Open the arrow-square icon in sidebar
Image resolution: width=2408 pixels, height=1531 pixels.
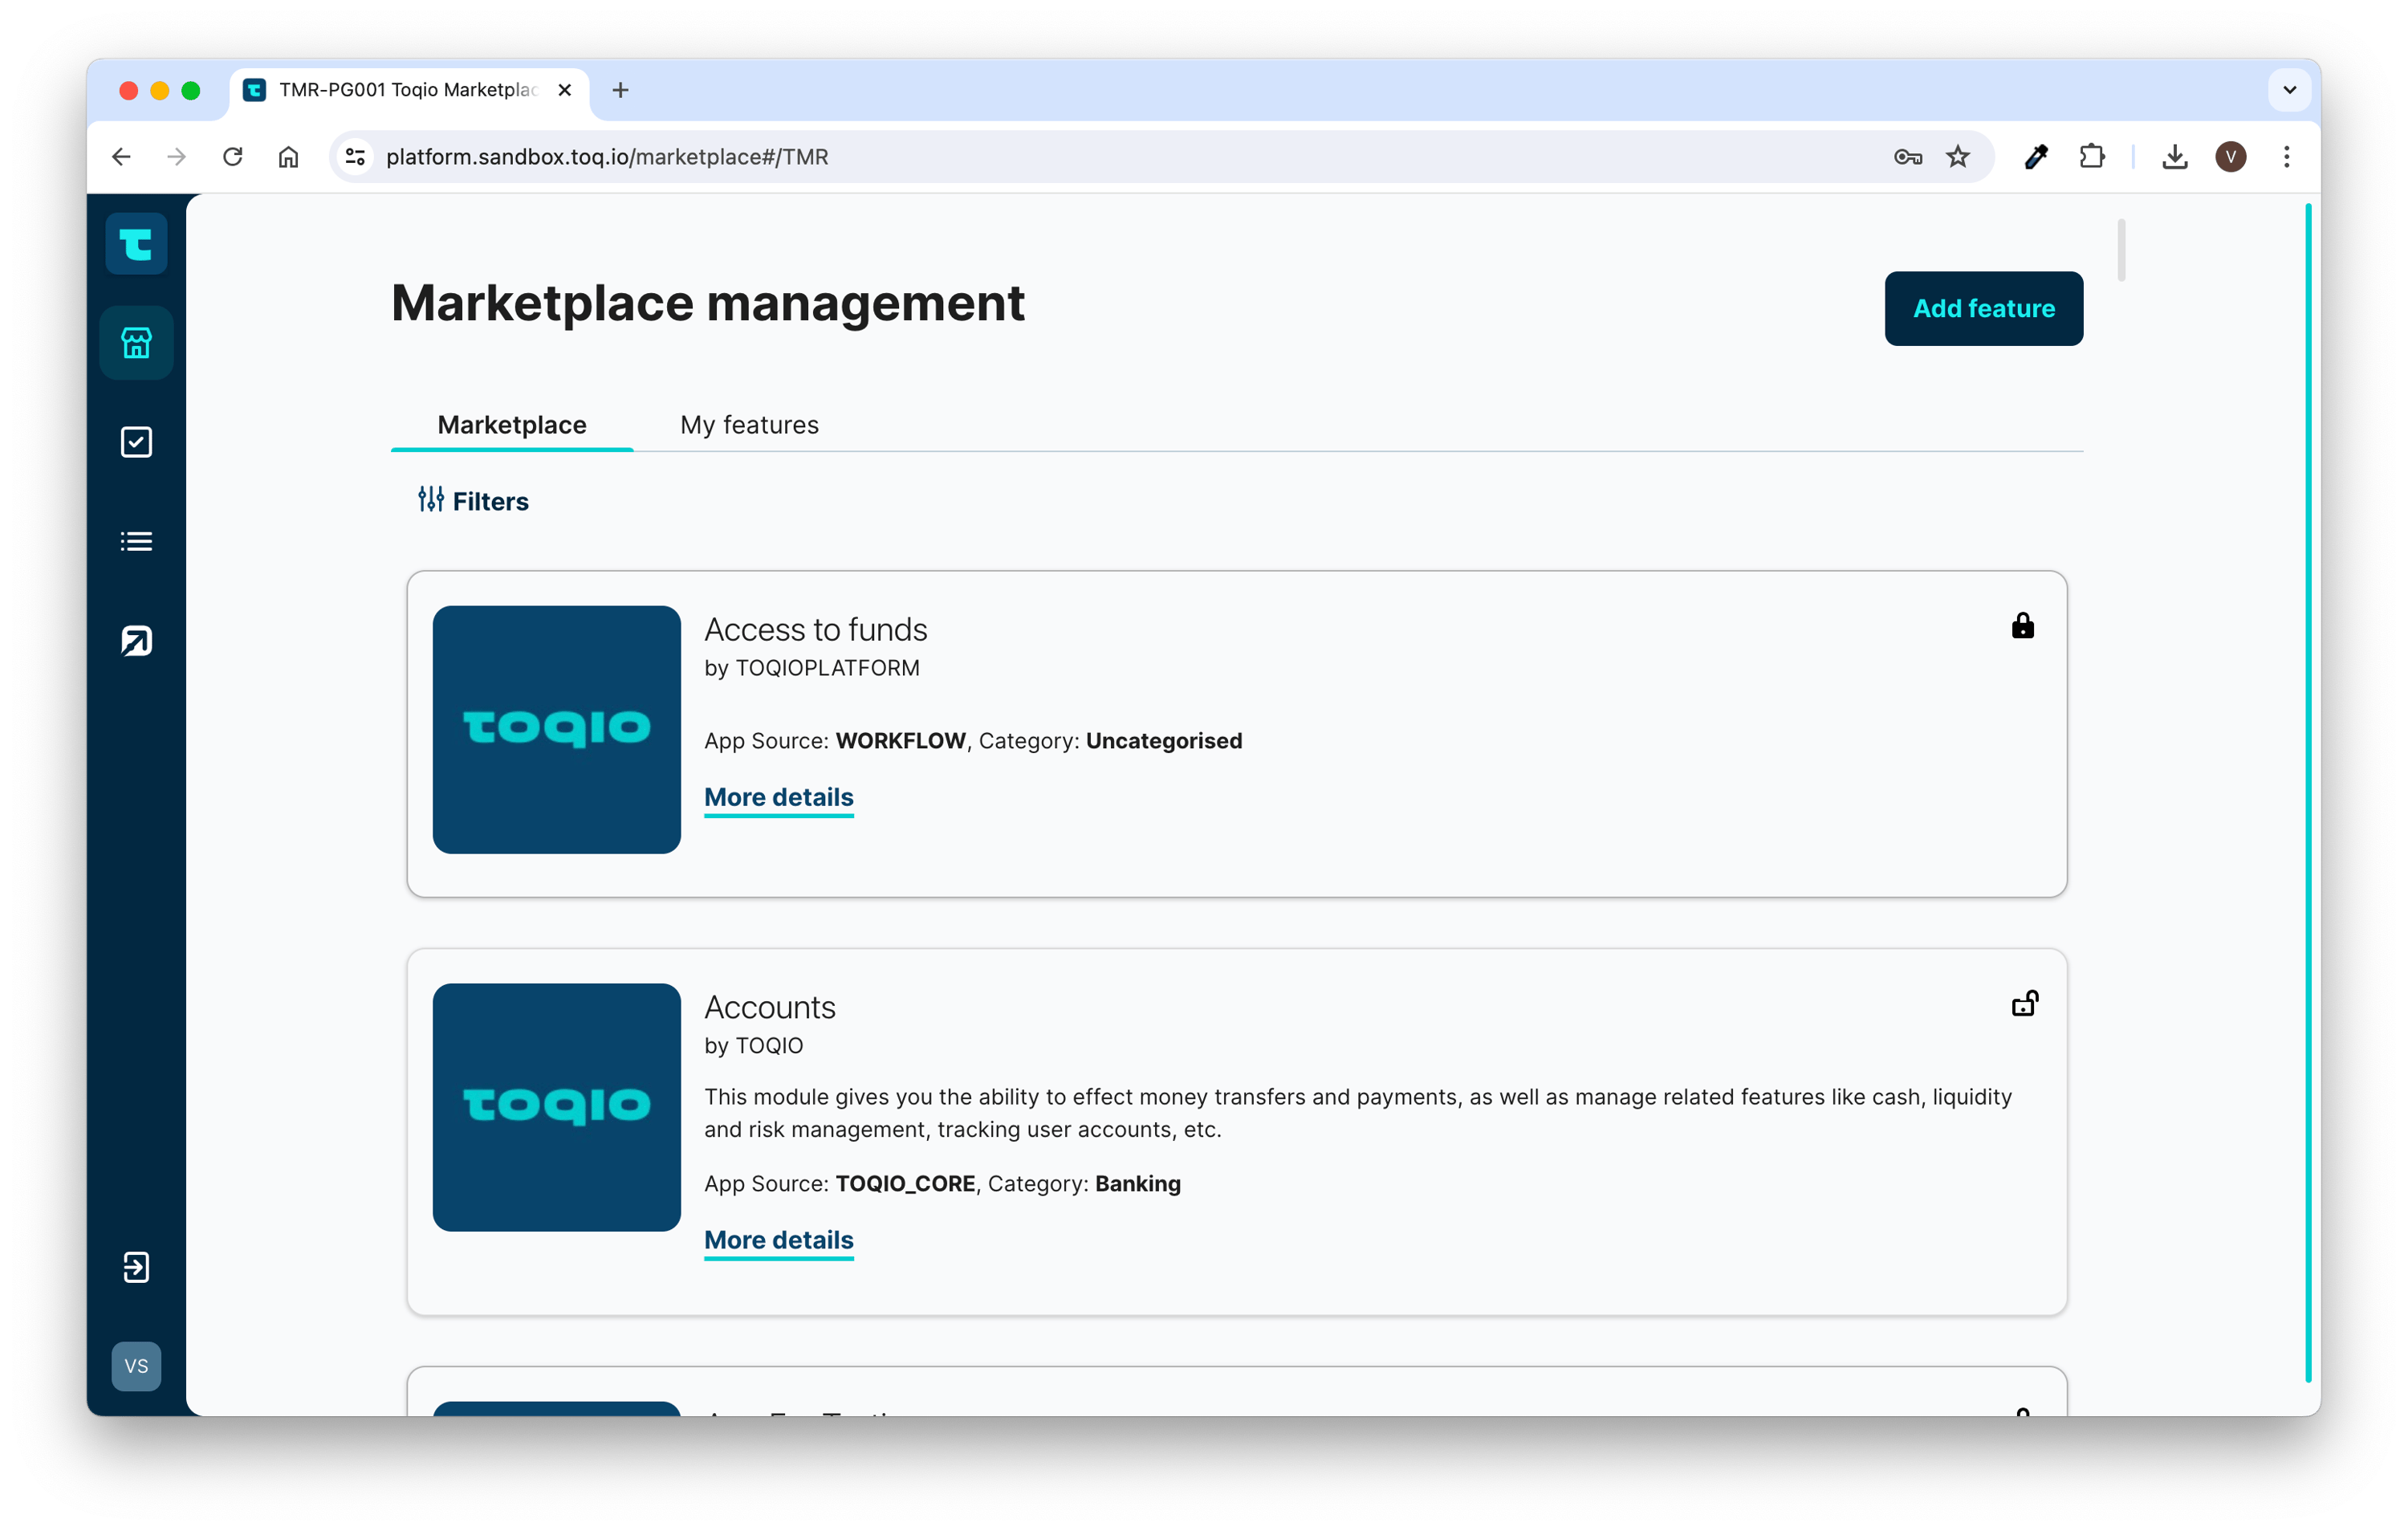tap(136, 641)
